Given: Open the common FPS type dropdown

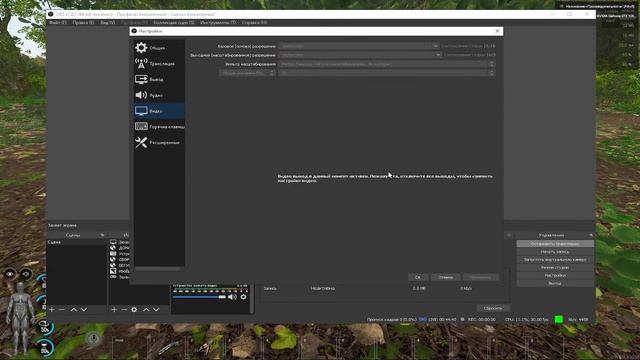Looking at the screenshot, I should pyautogui.click(x=247, y=73).
